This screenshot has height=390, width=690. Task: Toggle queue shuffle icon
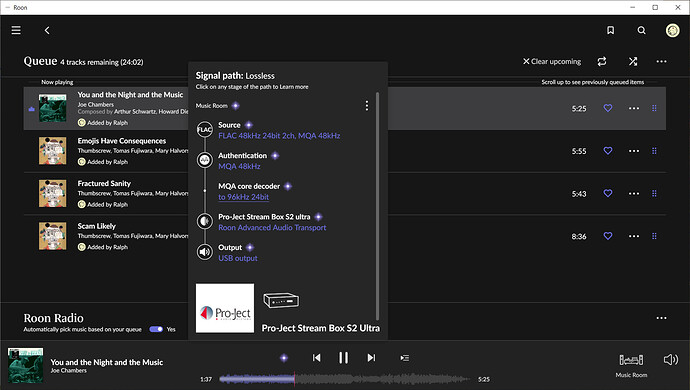(x=633, y=61)
